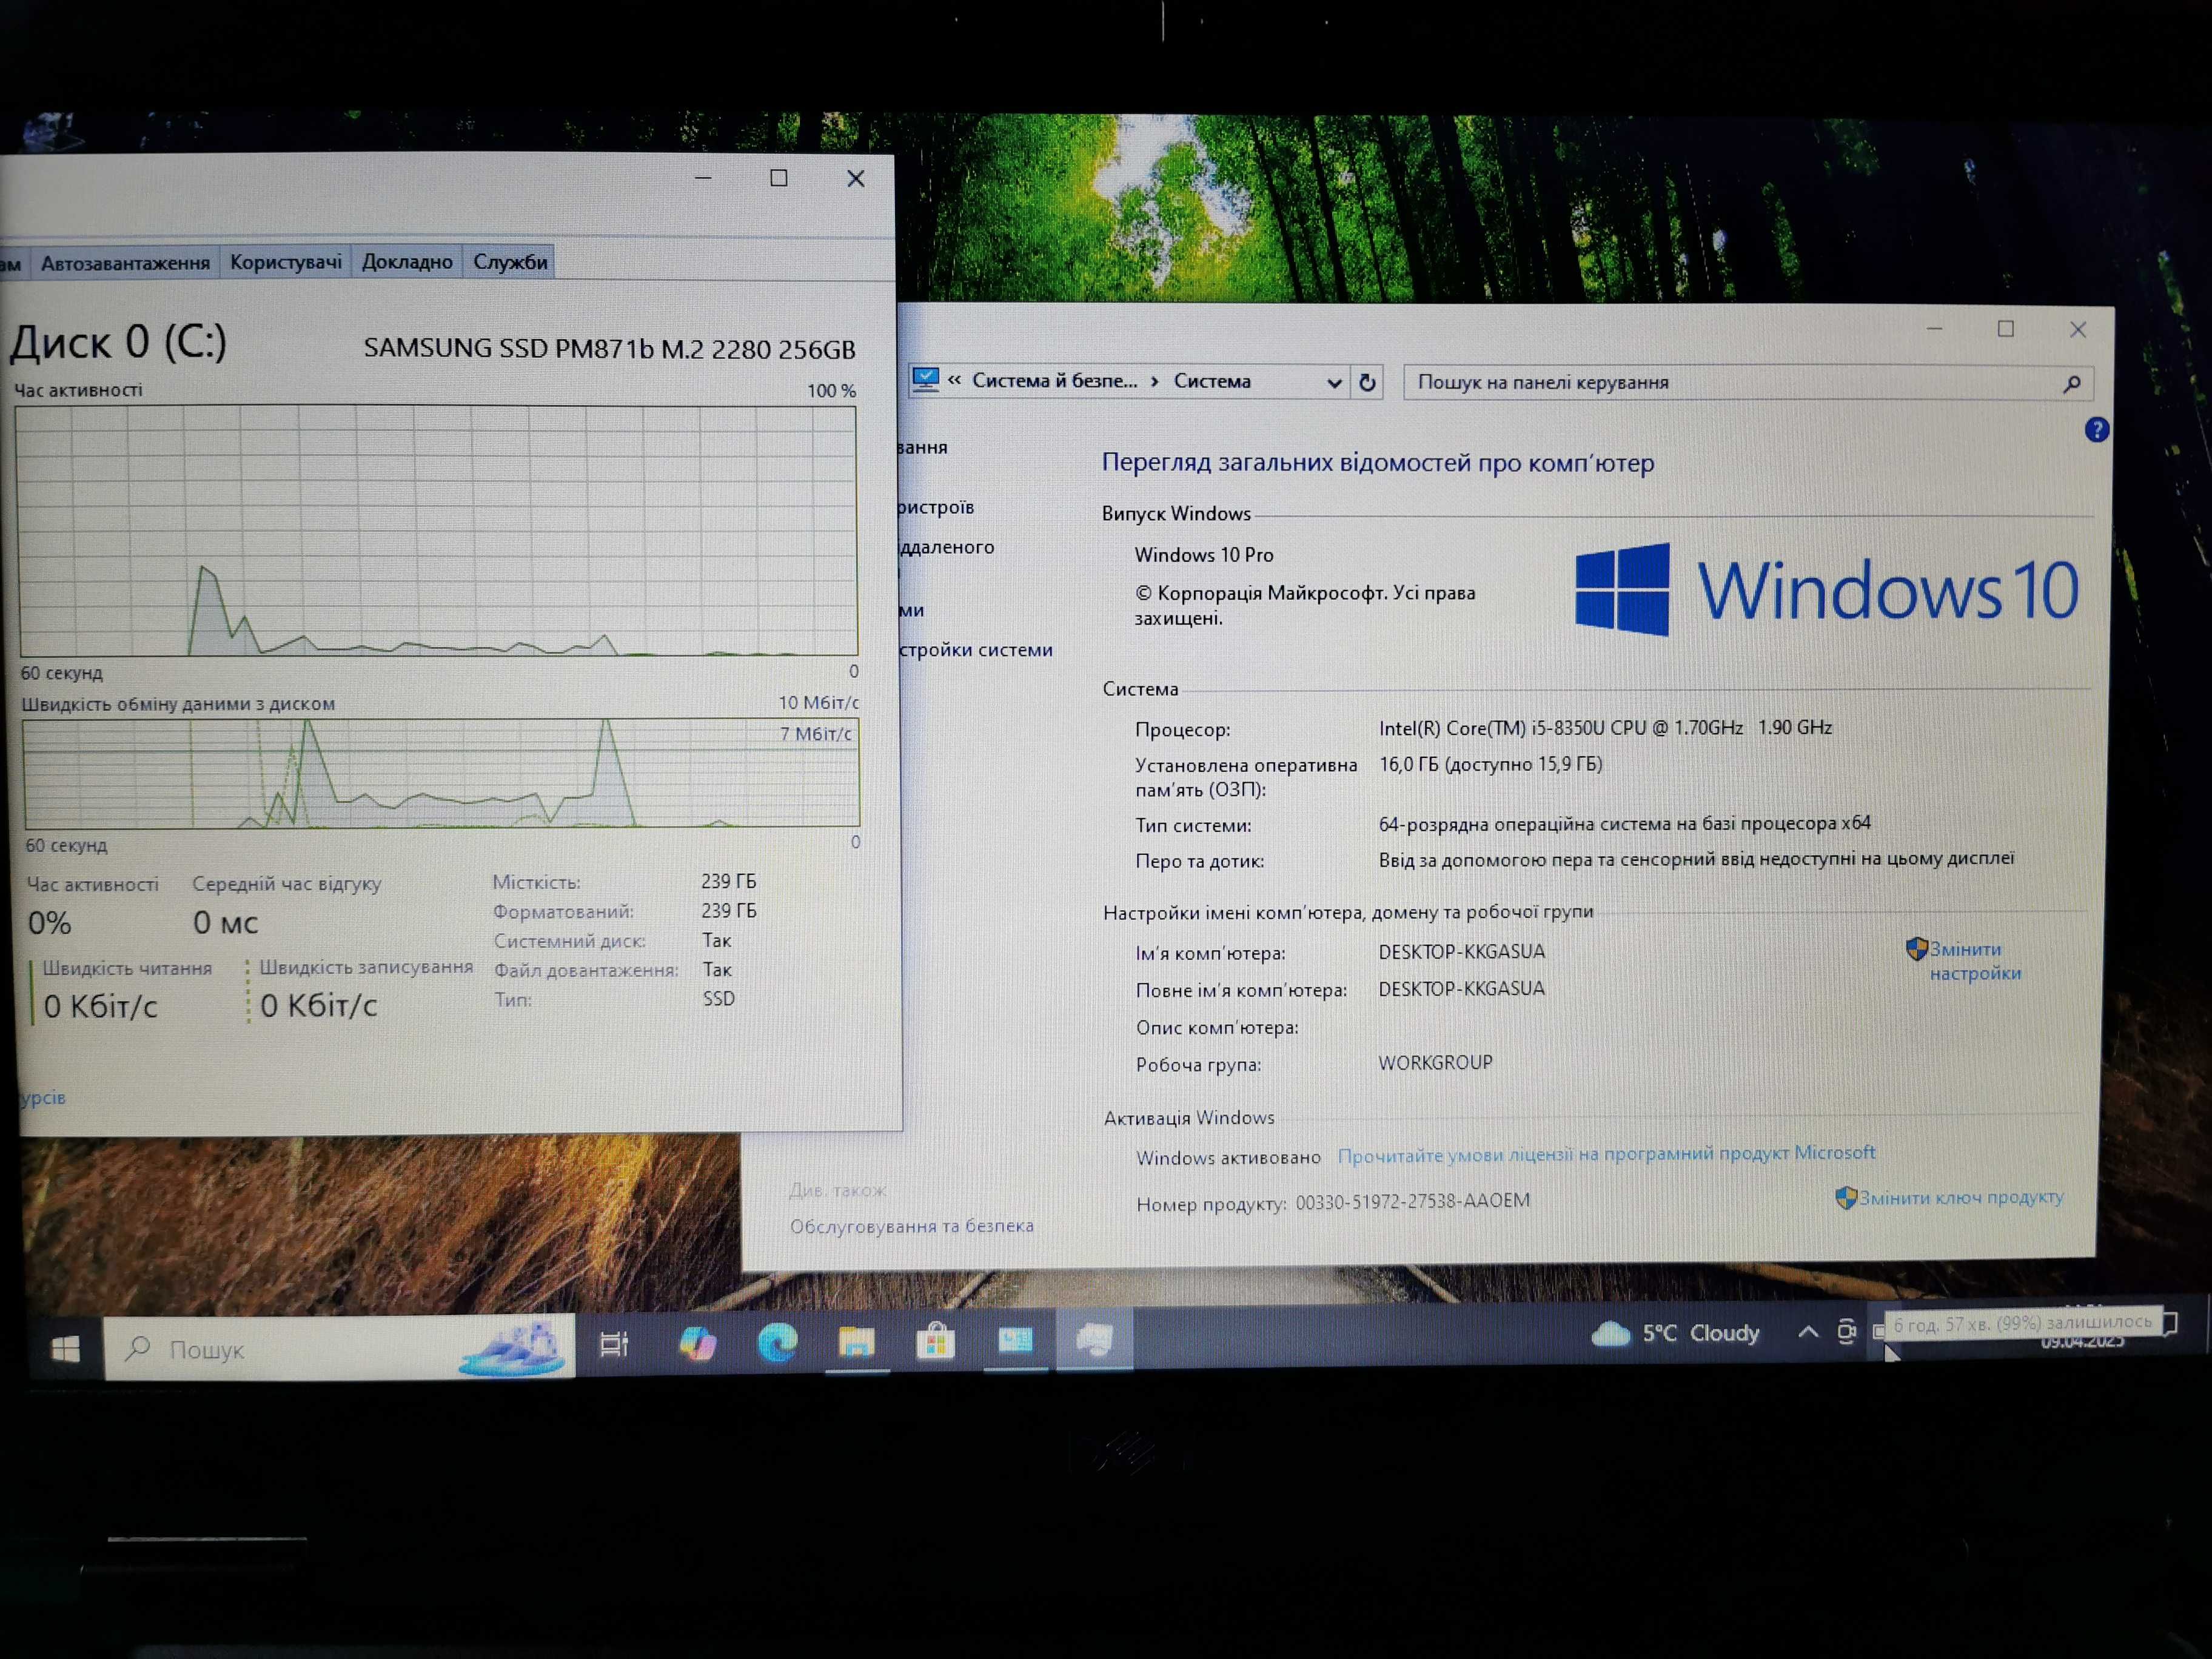The width and height of the screenshot is (2212, 1659).
Task: Click the Windows 10 logo image
Action: tap(1827, 590)
